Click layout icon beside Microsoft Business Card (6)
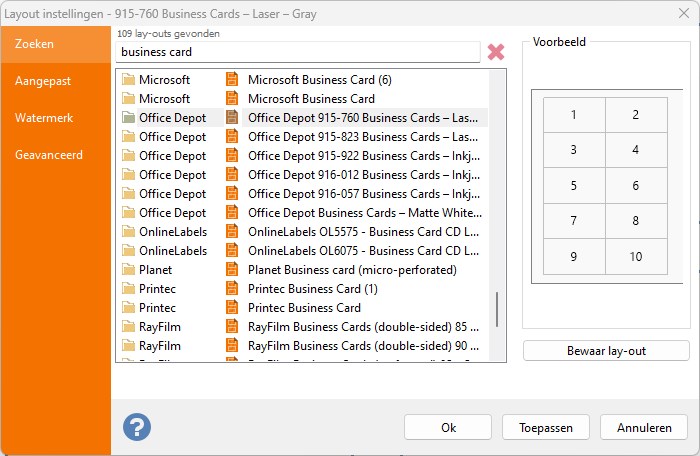 232,79
